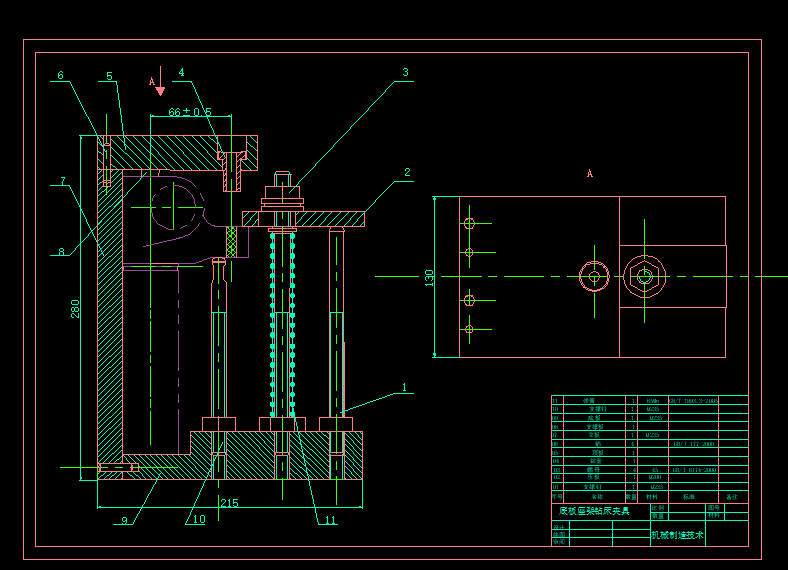Click the 比例 cell in title block
The width and height of the screenshot is (788, 570).
658,508
